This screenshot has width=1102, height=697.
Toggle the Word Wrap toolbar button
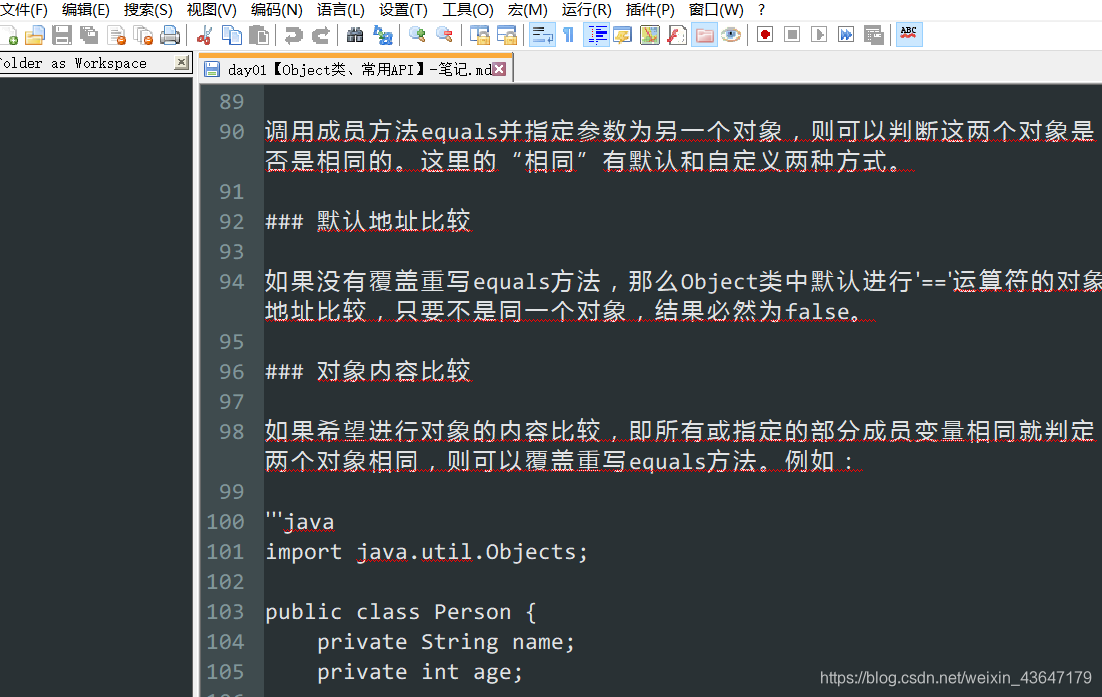coord(542,34)
